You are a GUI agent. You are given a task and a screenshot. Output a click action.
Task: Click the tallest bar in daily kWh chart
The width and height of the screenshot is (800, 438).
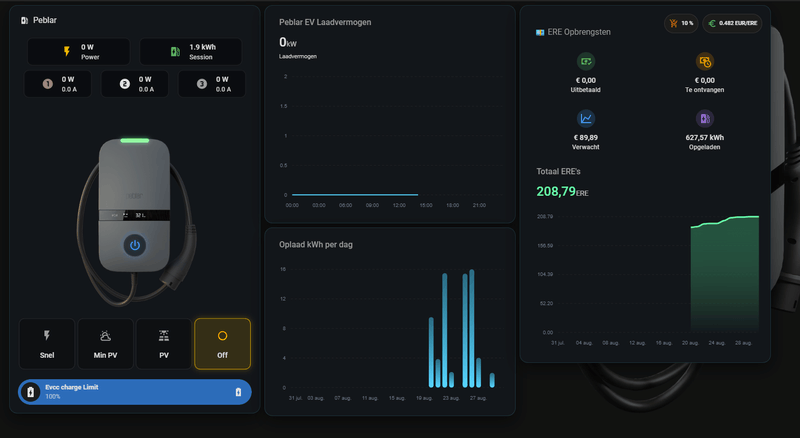tap(472, 328)
